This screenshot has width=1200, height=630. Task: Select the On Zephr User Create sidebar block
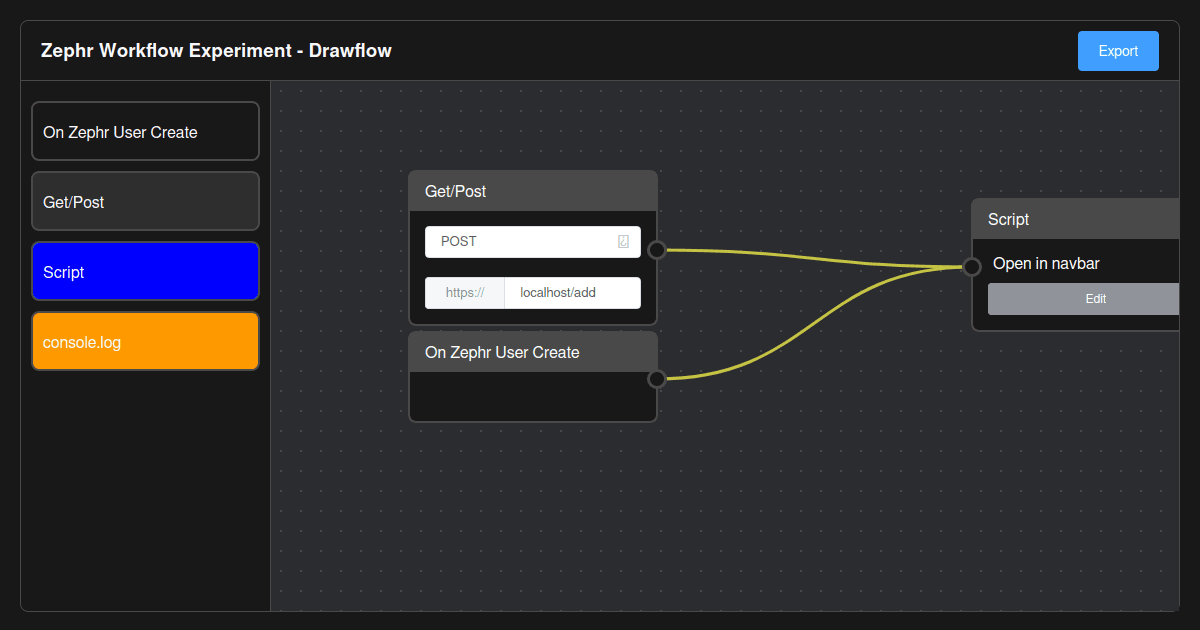click(x=145, y=131)
